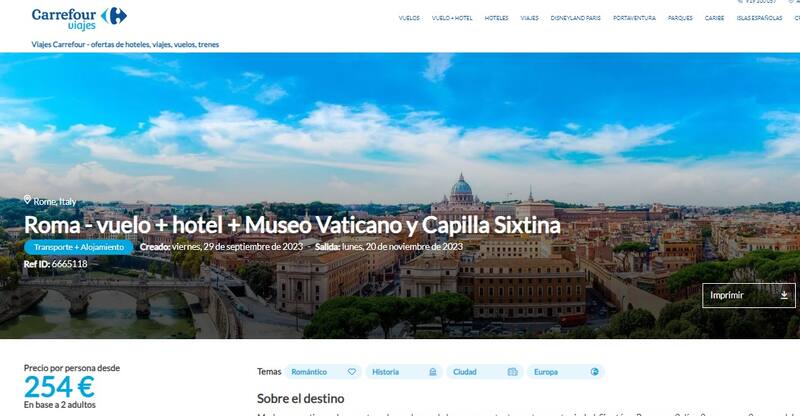The width and height of the screenshot is (800, 416).
Task: Go to the Hoteles section
Action: [496, 18]
